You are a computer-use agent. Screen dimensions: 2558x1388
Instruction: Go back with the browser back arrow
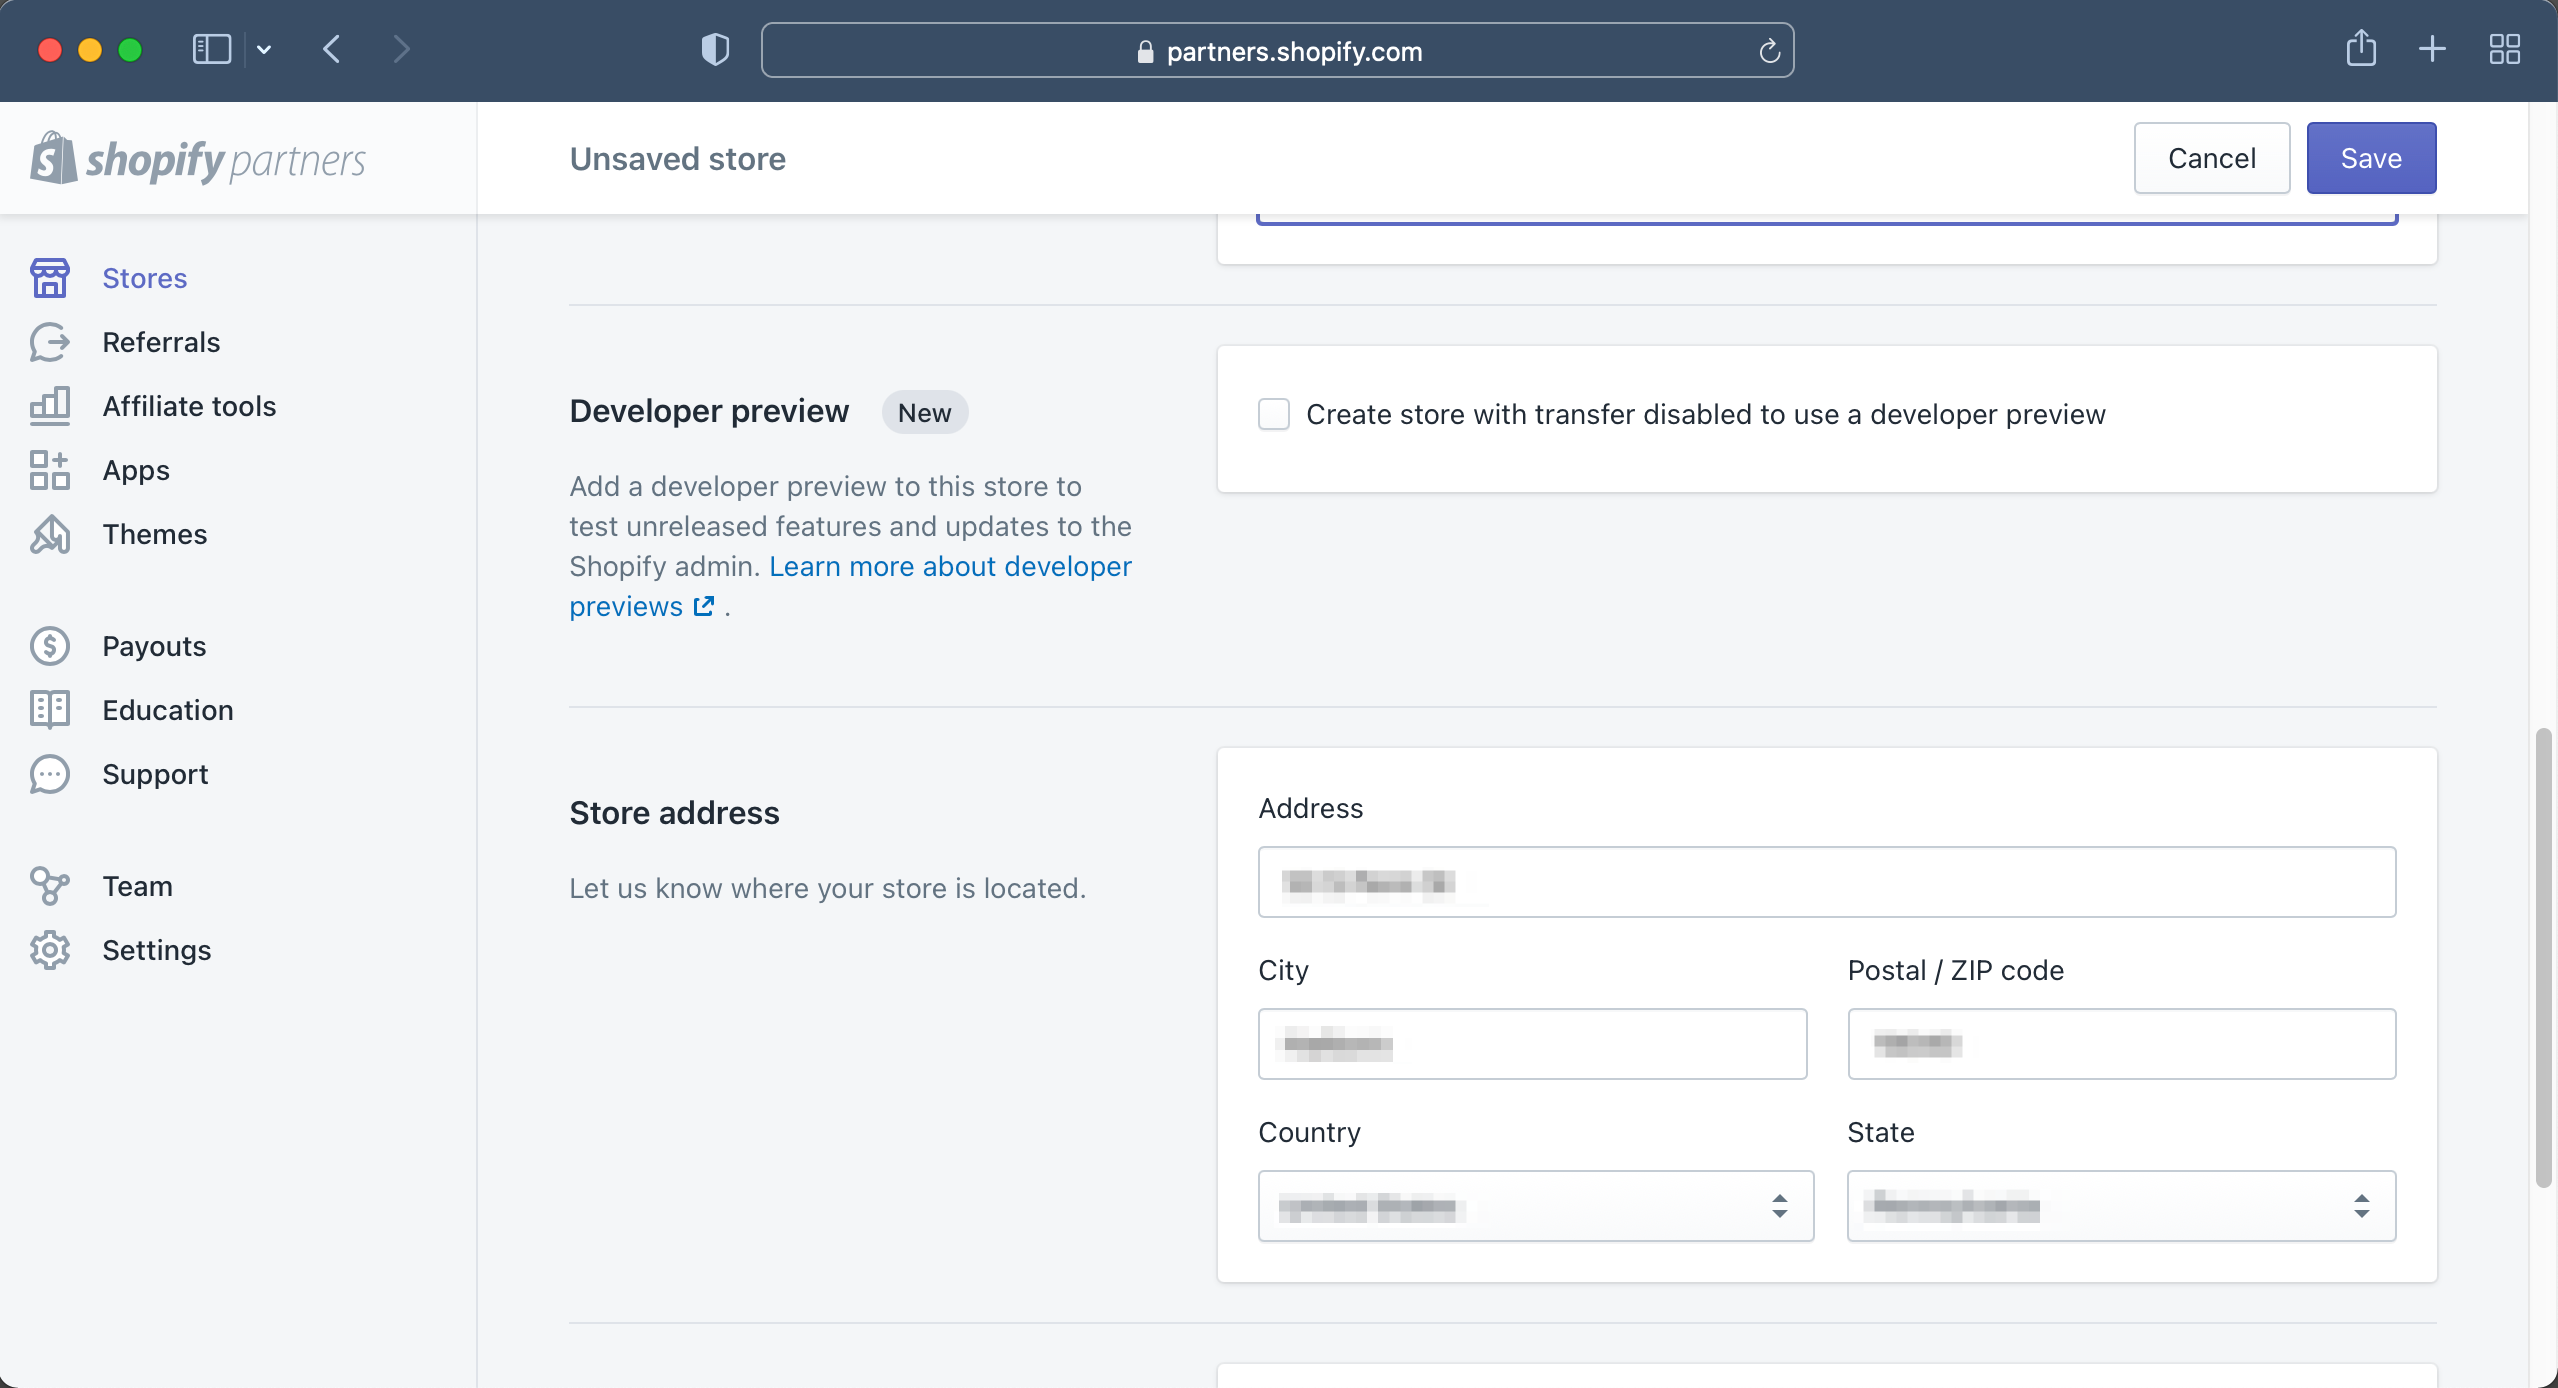click(x=332, y=49)
